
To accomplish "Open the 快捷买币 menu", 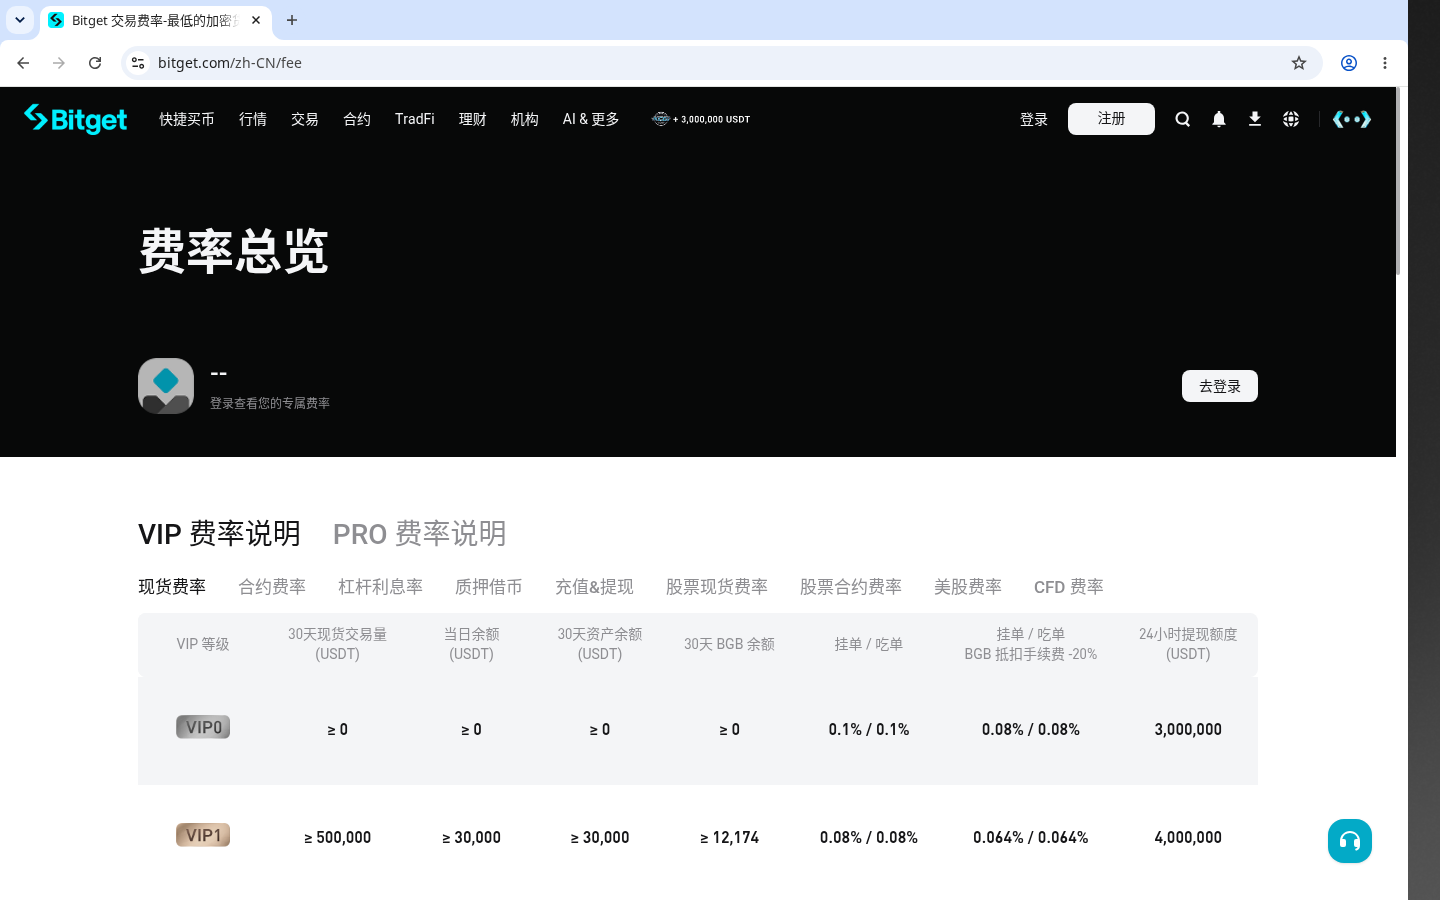I will [187, 119].
